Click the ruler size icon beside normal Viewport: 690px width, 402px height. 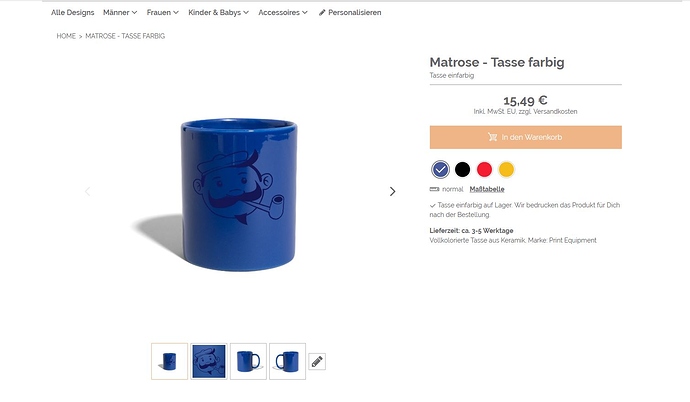click(x=434, y=188)
